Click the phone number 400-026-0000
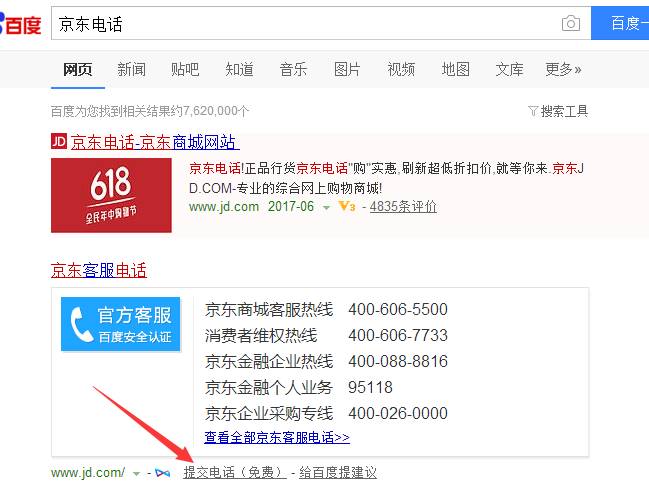 tap(398, 413)
